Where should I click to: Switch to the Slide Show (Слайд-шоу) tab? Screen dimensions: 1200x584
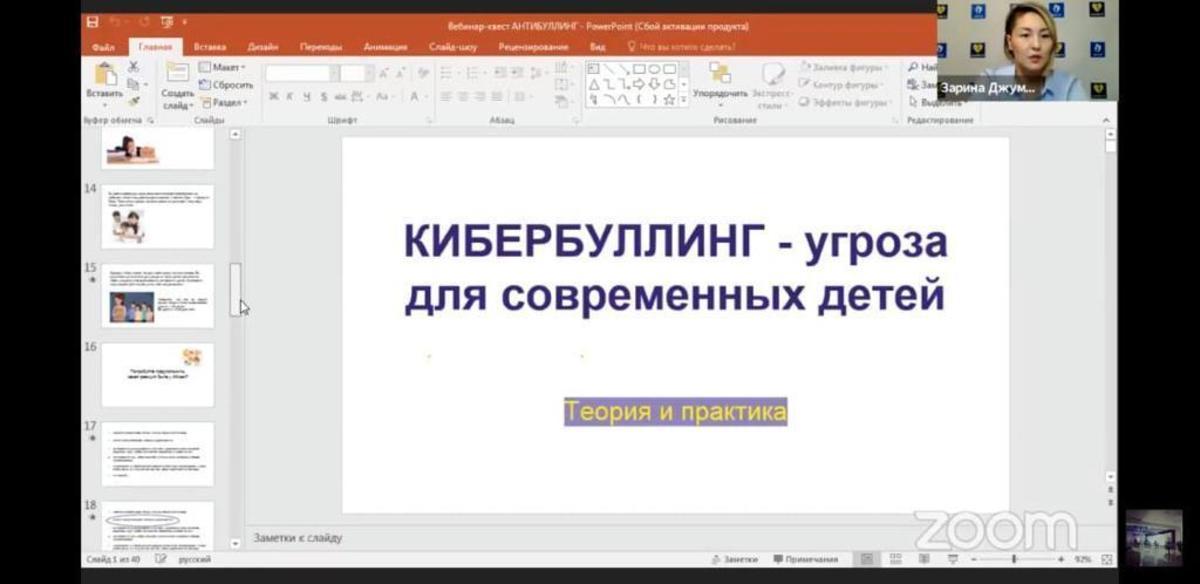coord(453,47)
